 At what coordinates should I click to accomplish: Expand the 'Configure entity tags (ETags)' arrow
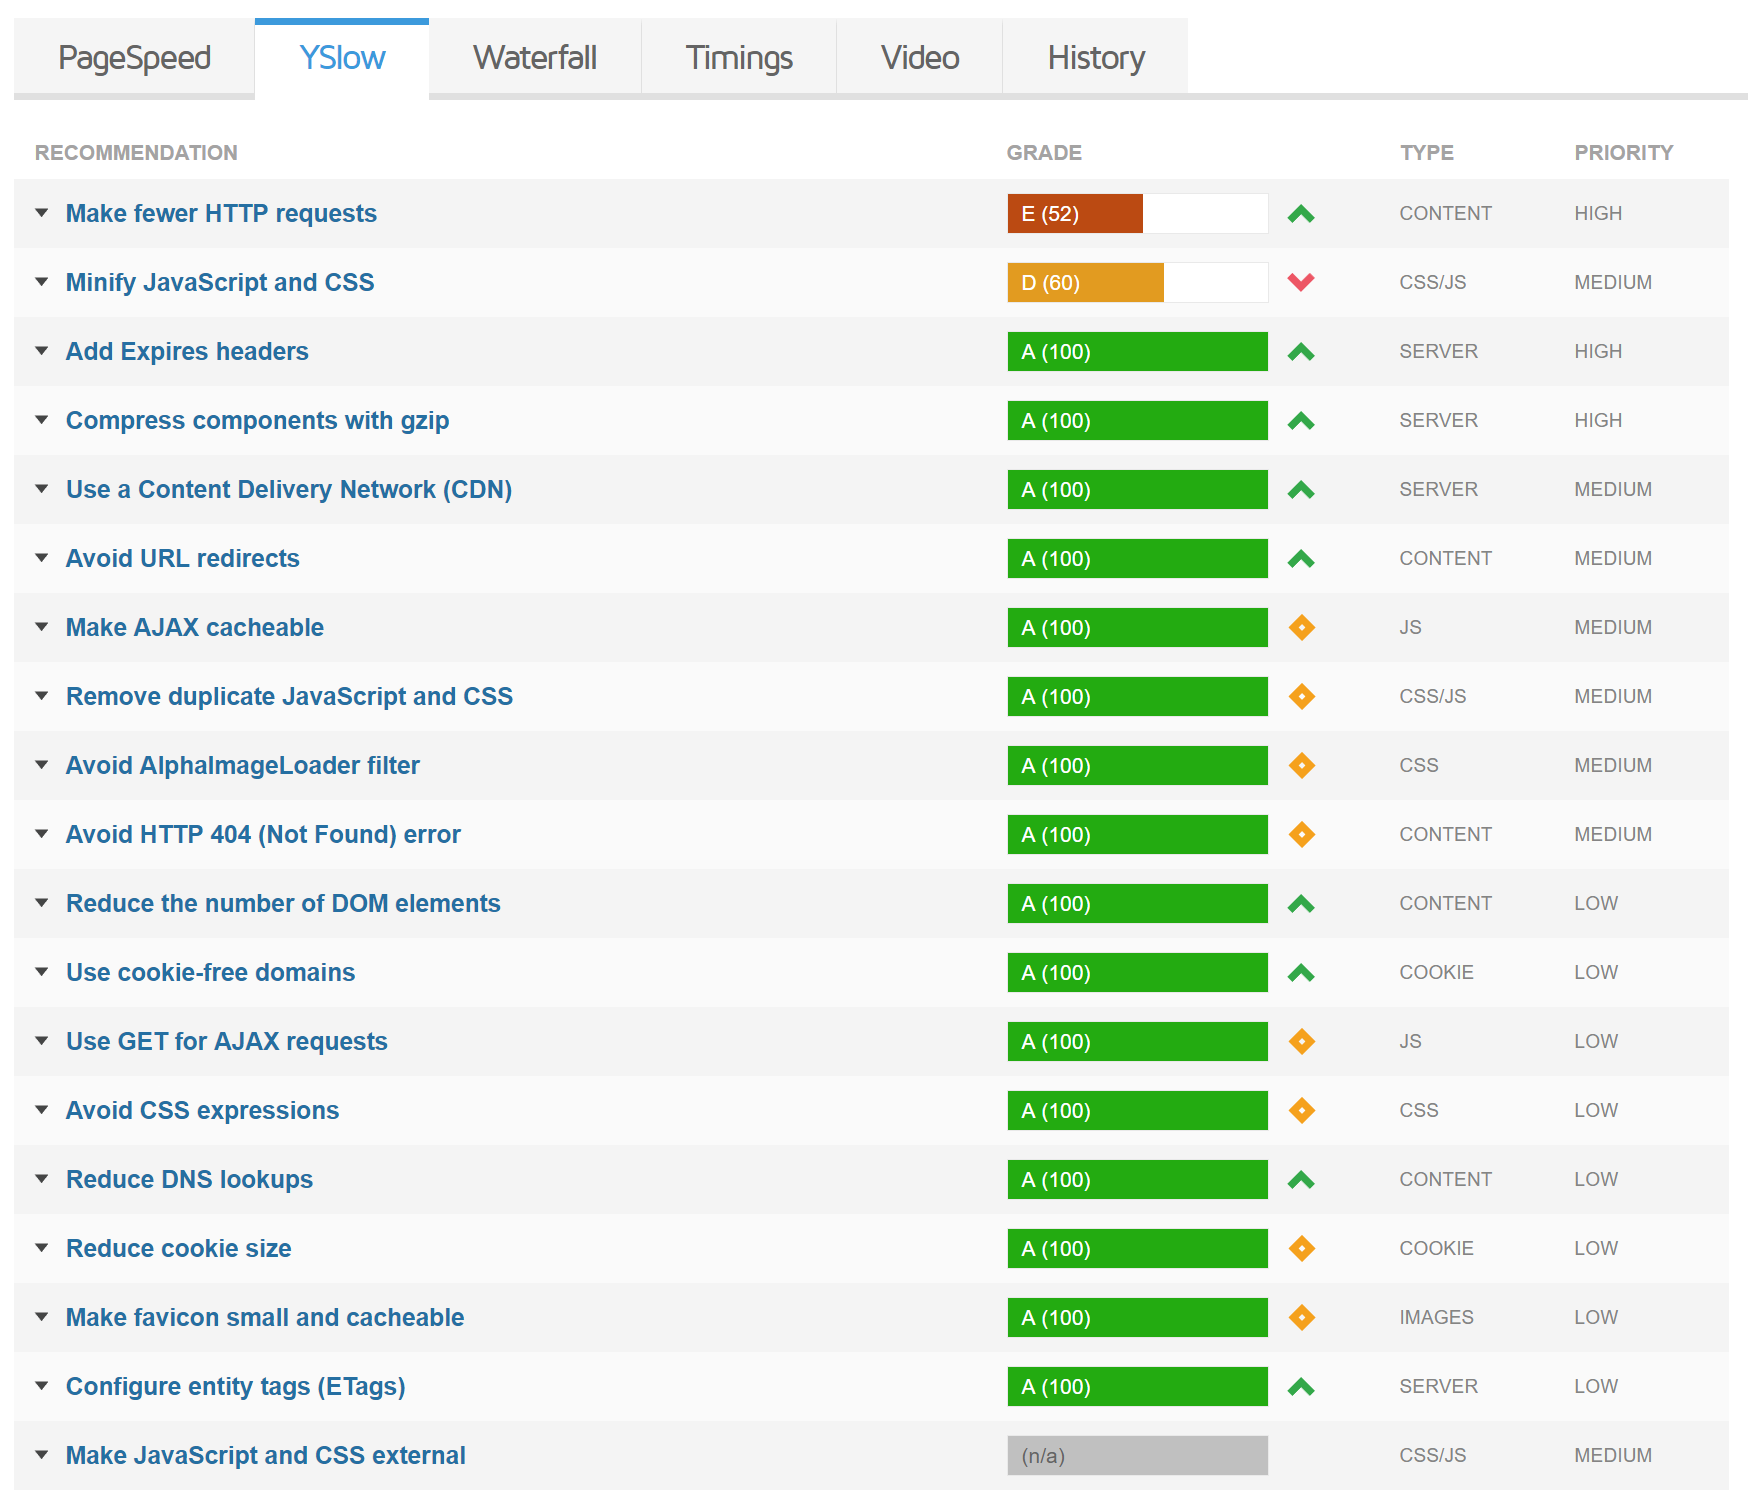pos(42,1386)
